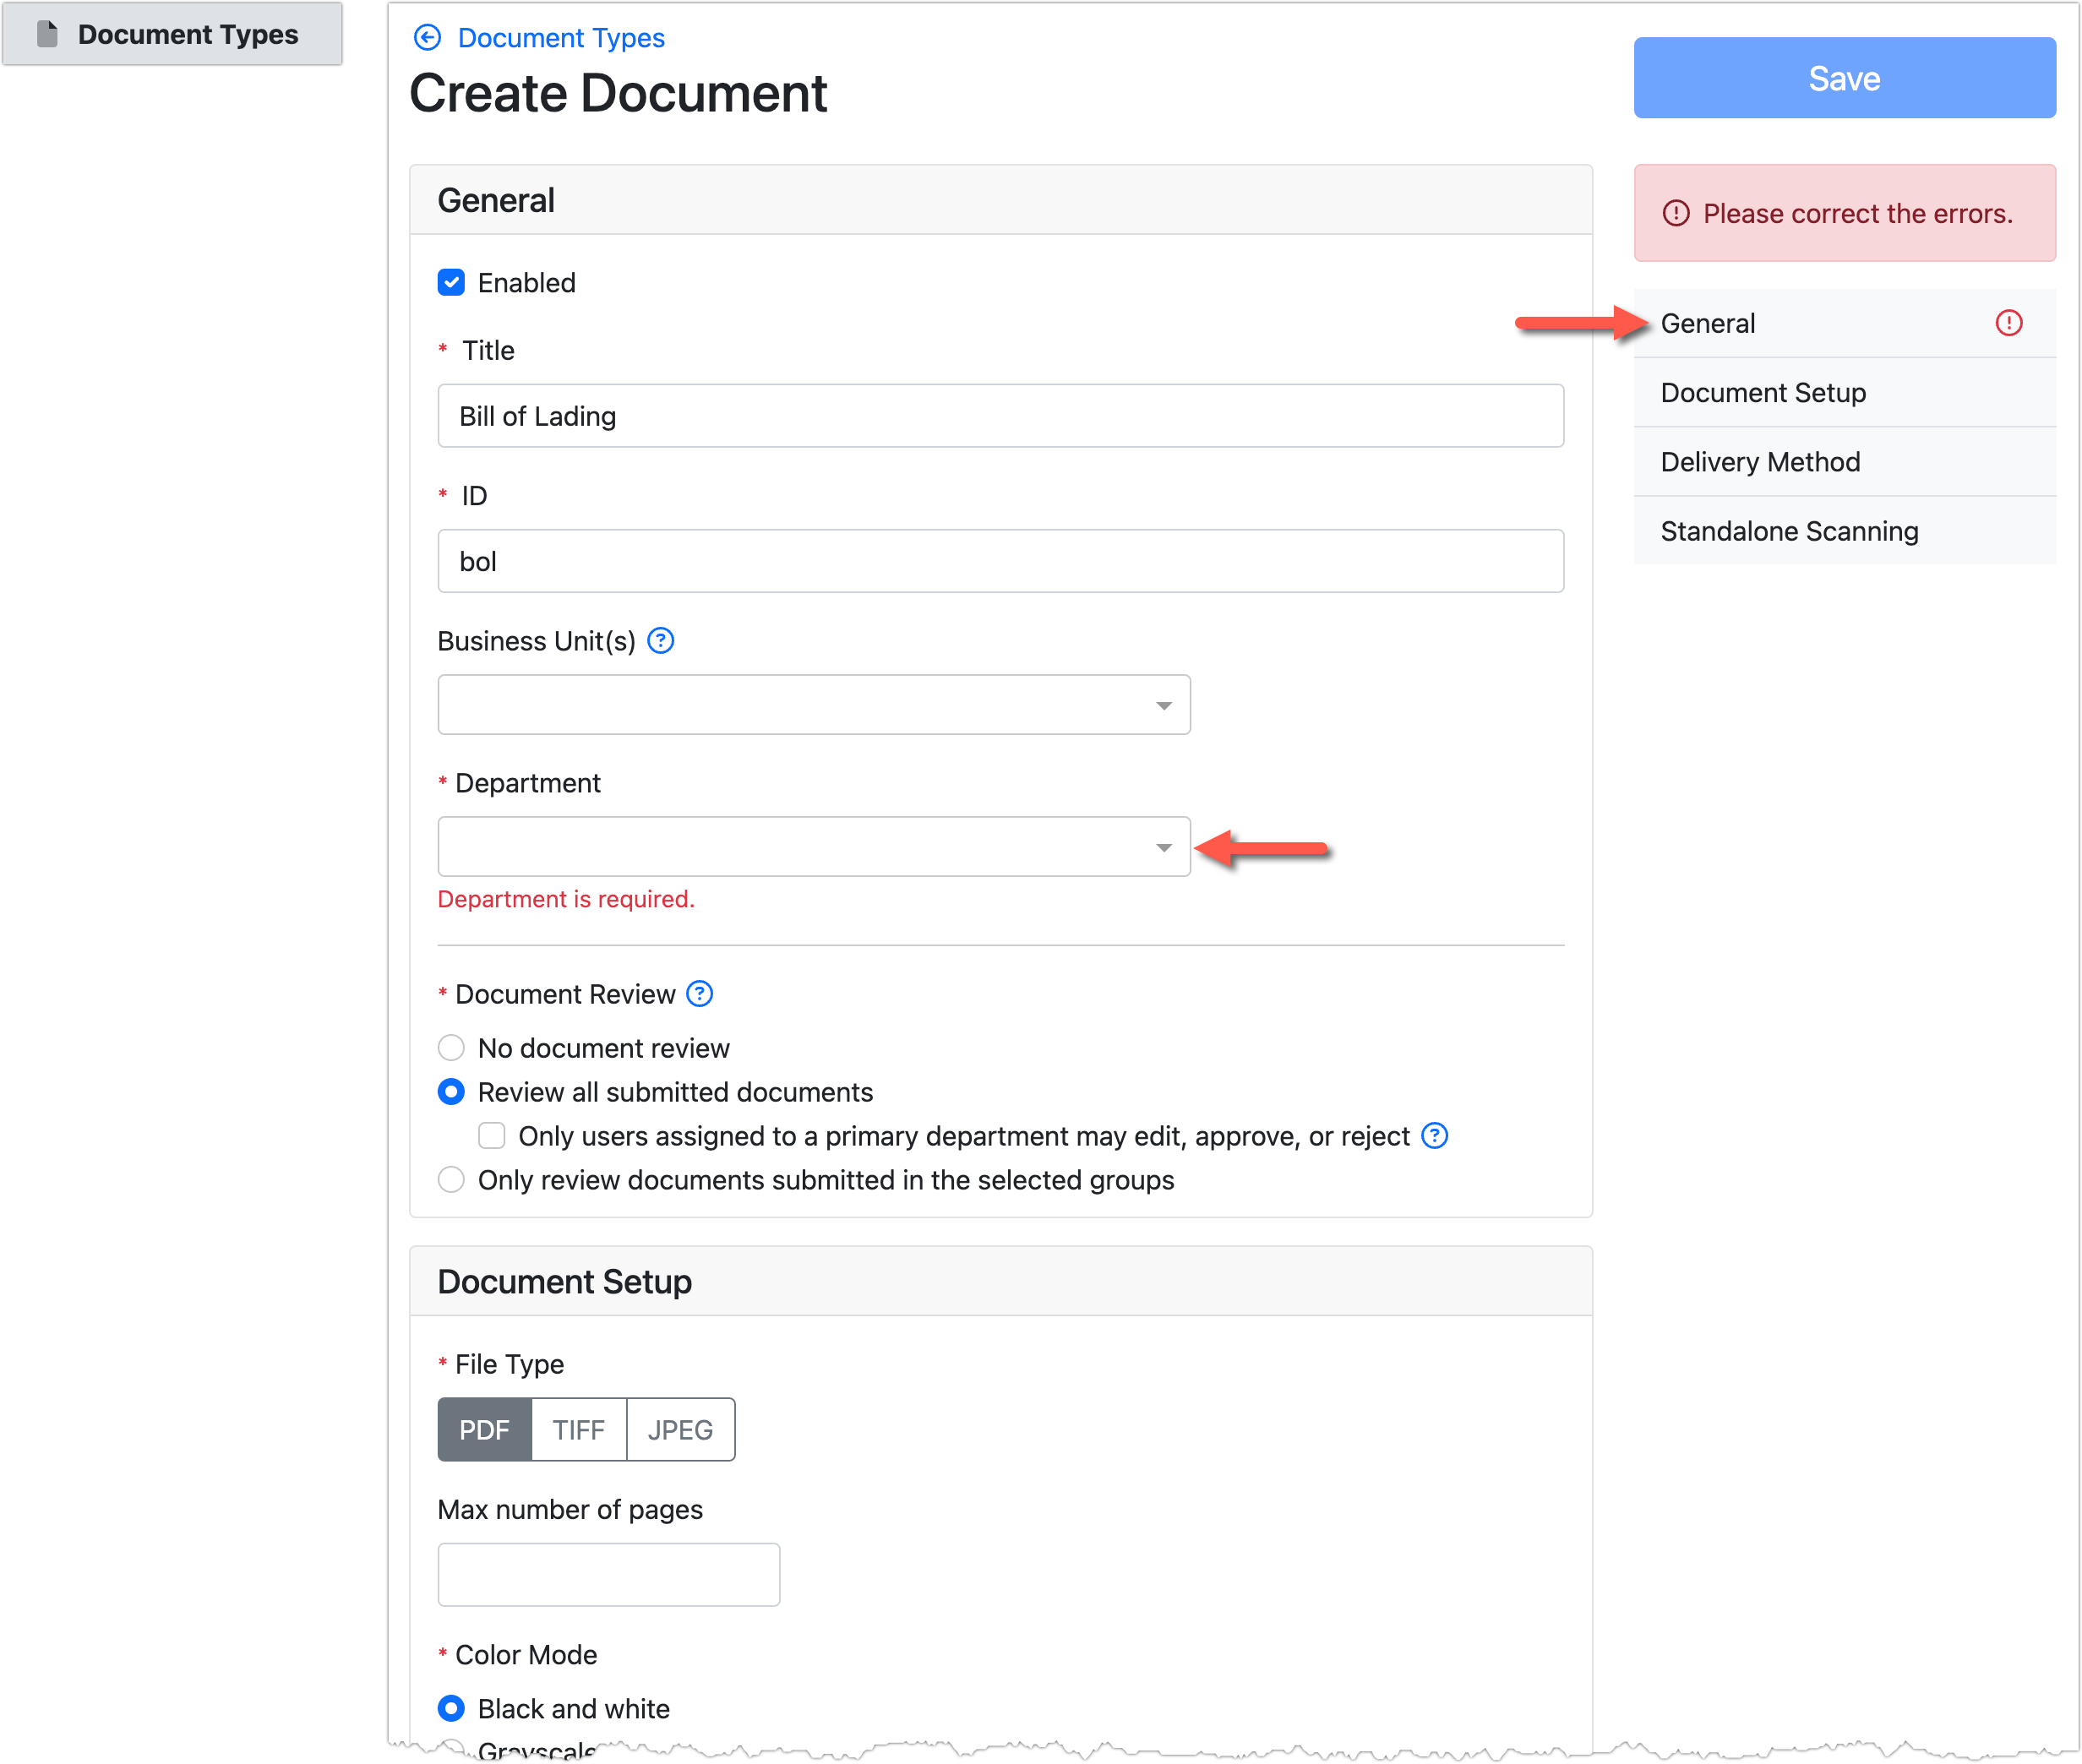2082x1764 pixels.
Task: Click the Save button
Action: click(x=1844, y=78)
